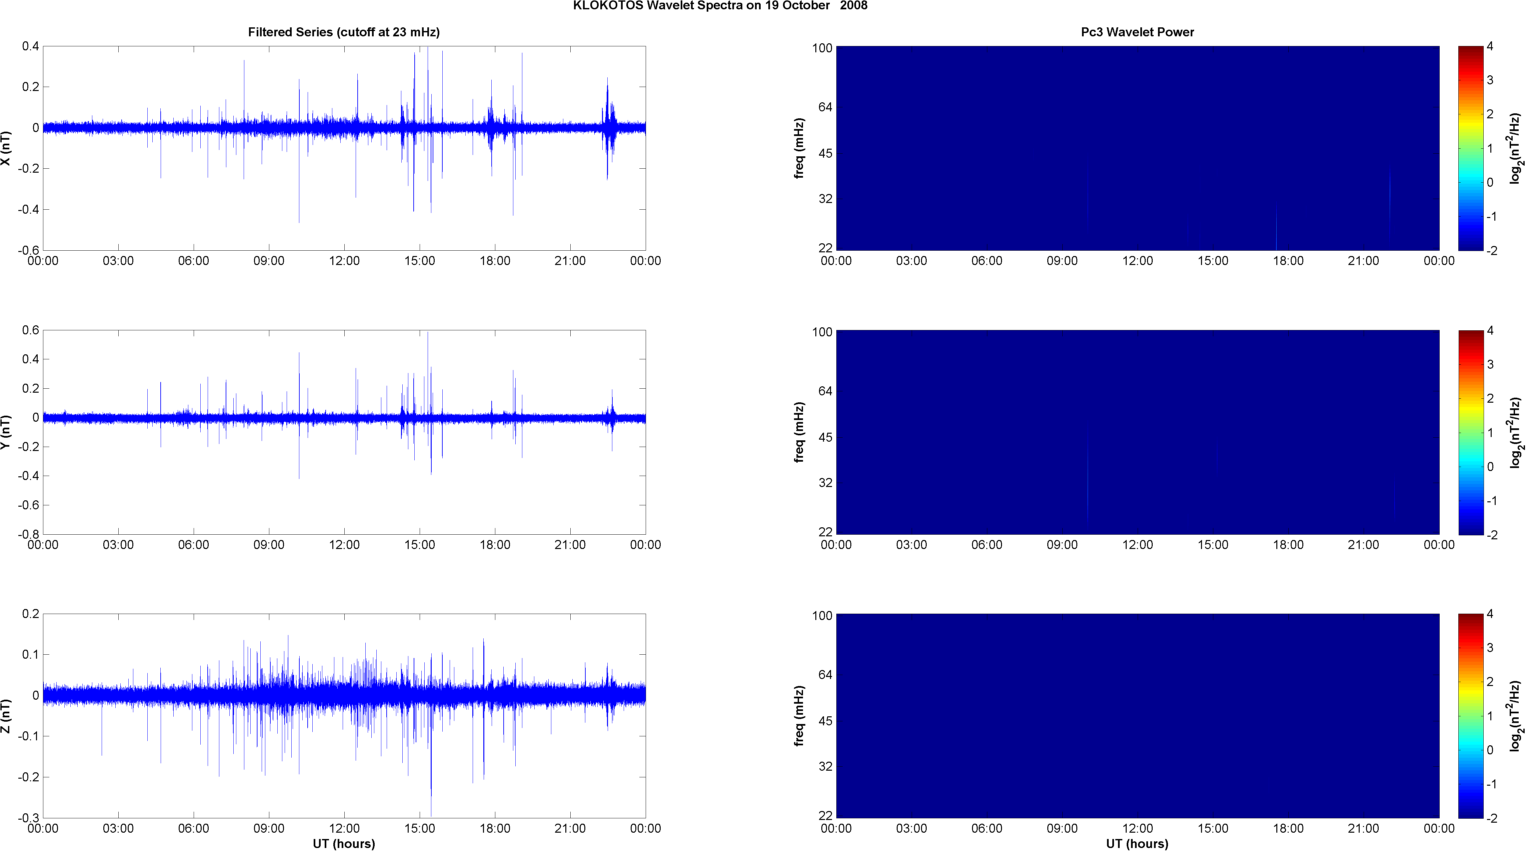
Task: Click the KLOKOTOS Wavelet Spectra figure title
Action: pyautogui.click(x=720, y=6)
